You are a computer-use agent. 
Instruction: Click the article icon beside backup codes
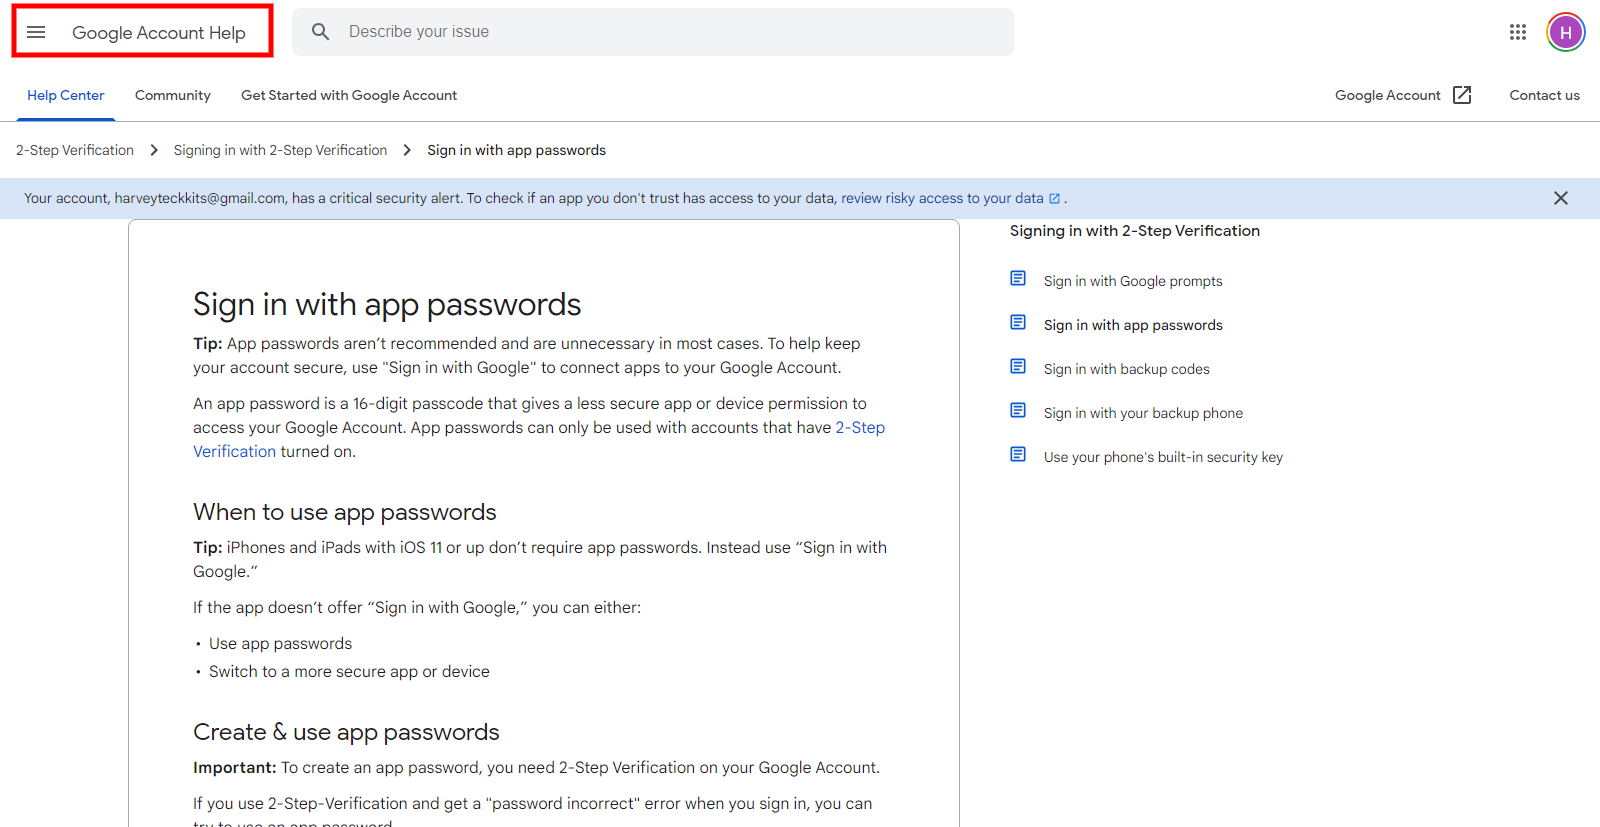click(1018, 367)
